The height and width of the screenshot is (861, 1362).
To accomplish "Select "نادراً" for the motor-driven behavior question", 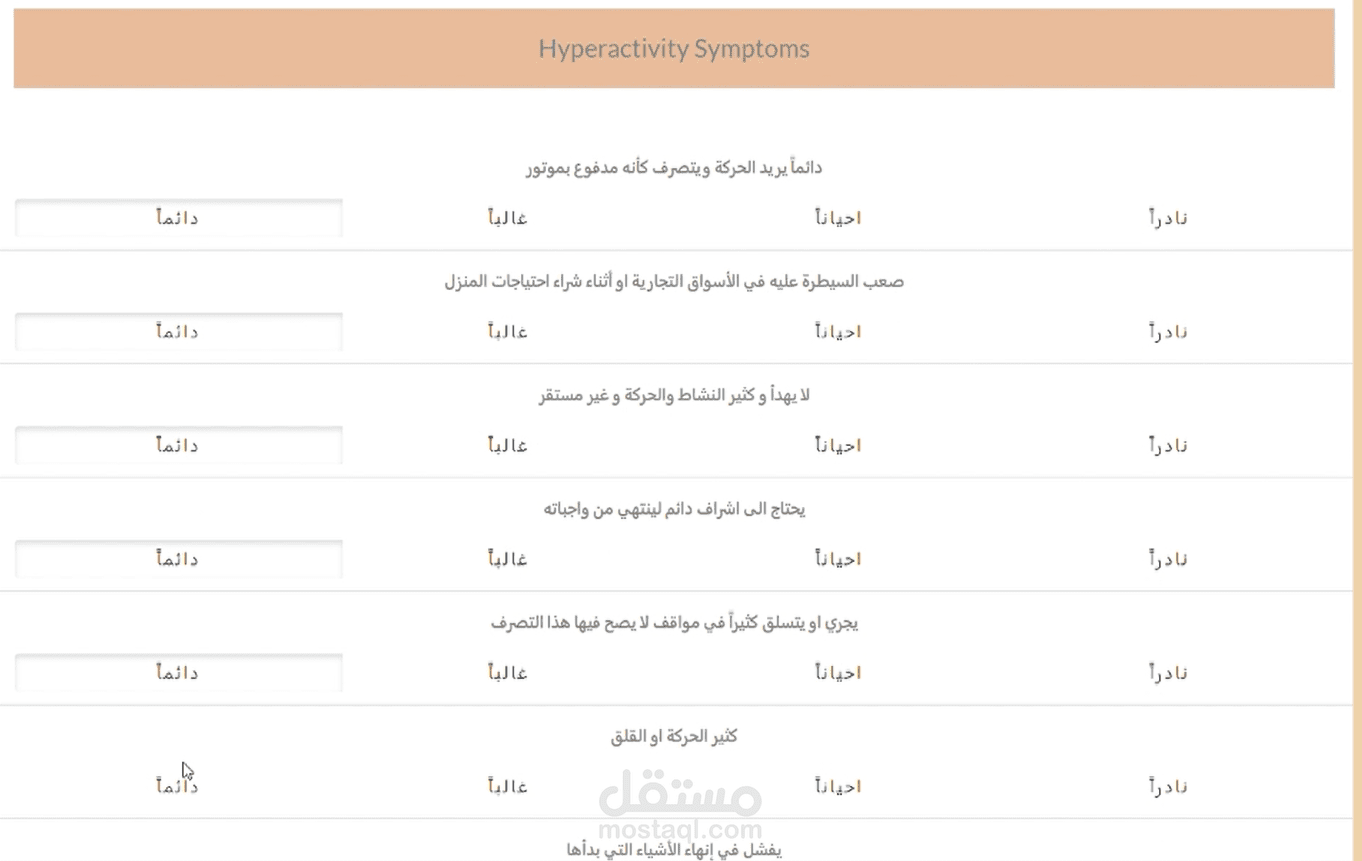I will coord(1168,217).
